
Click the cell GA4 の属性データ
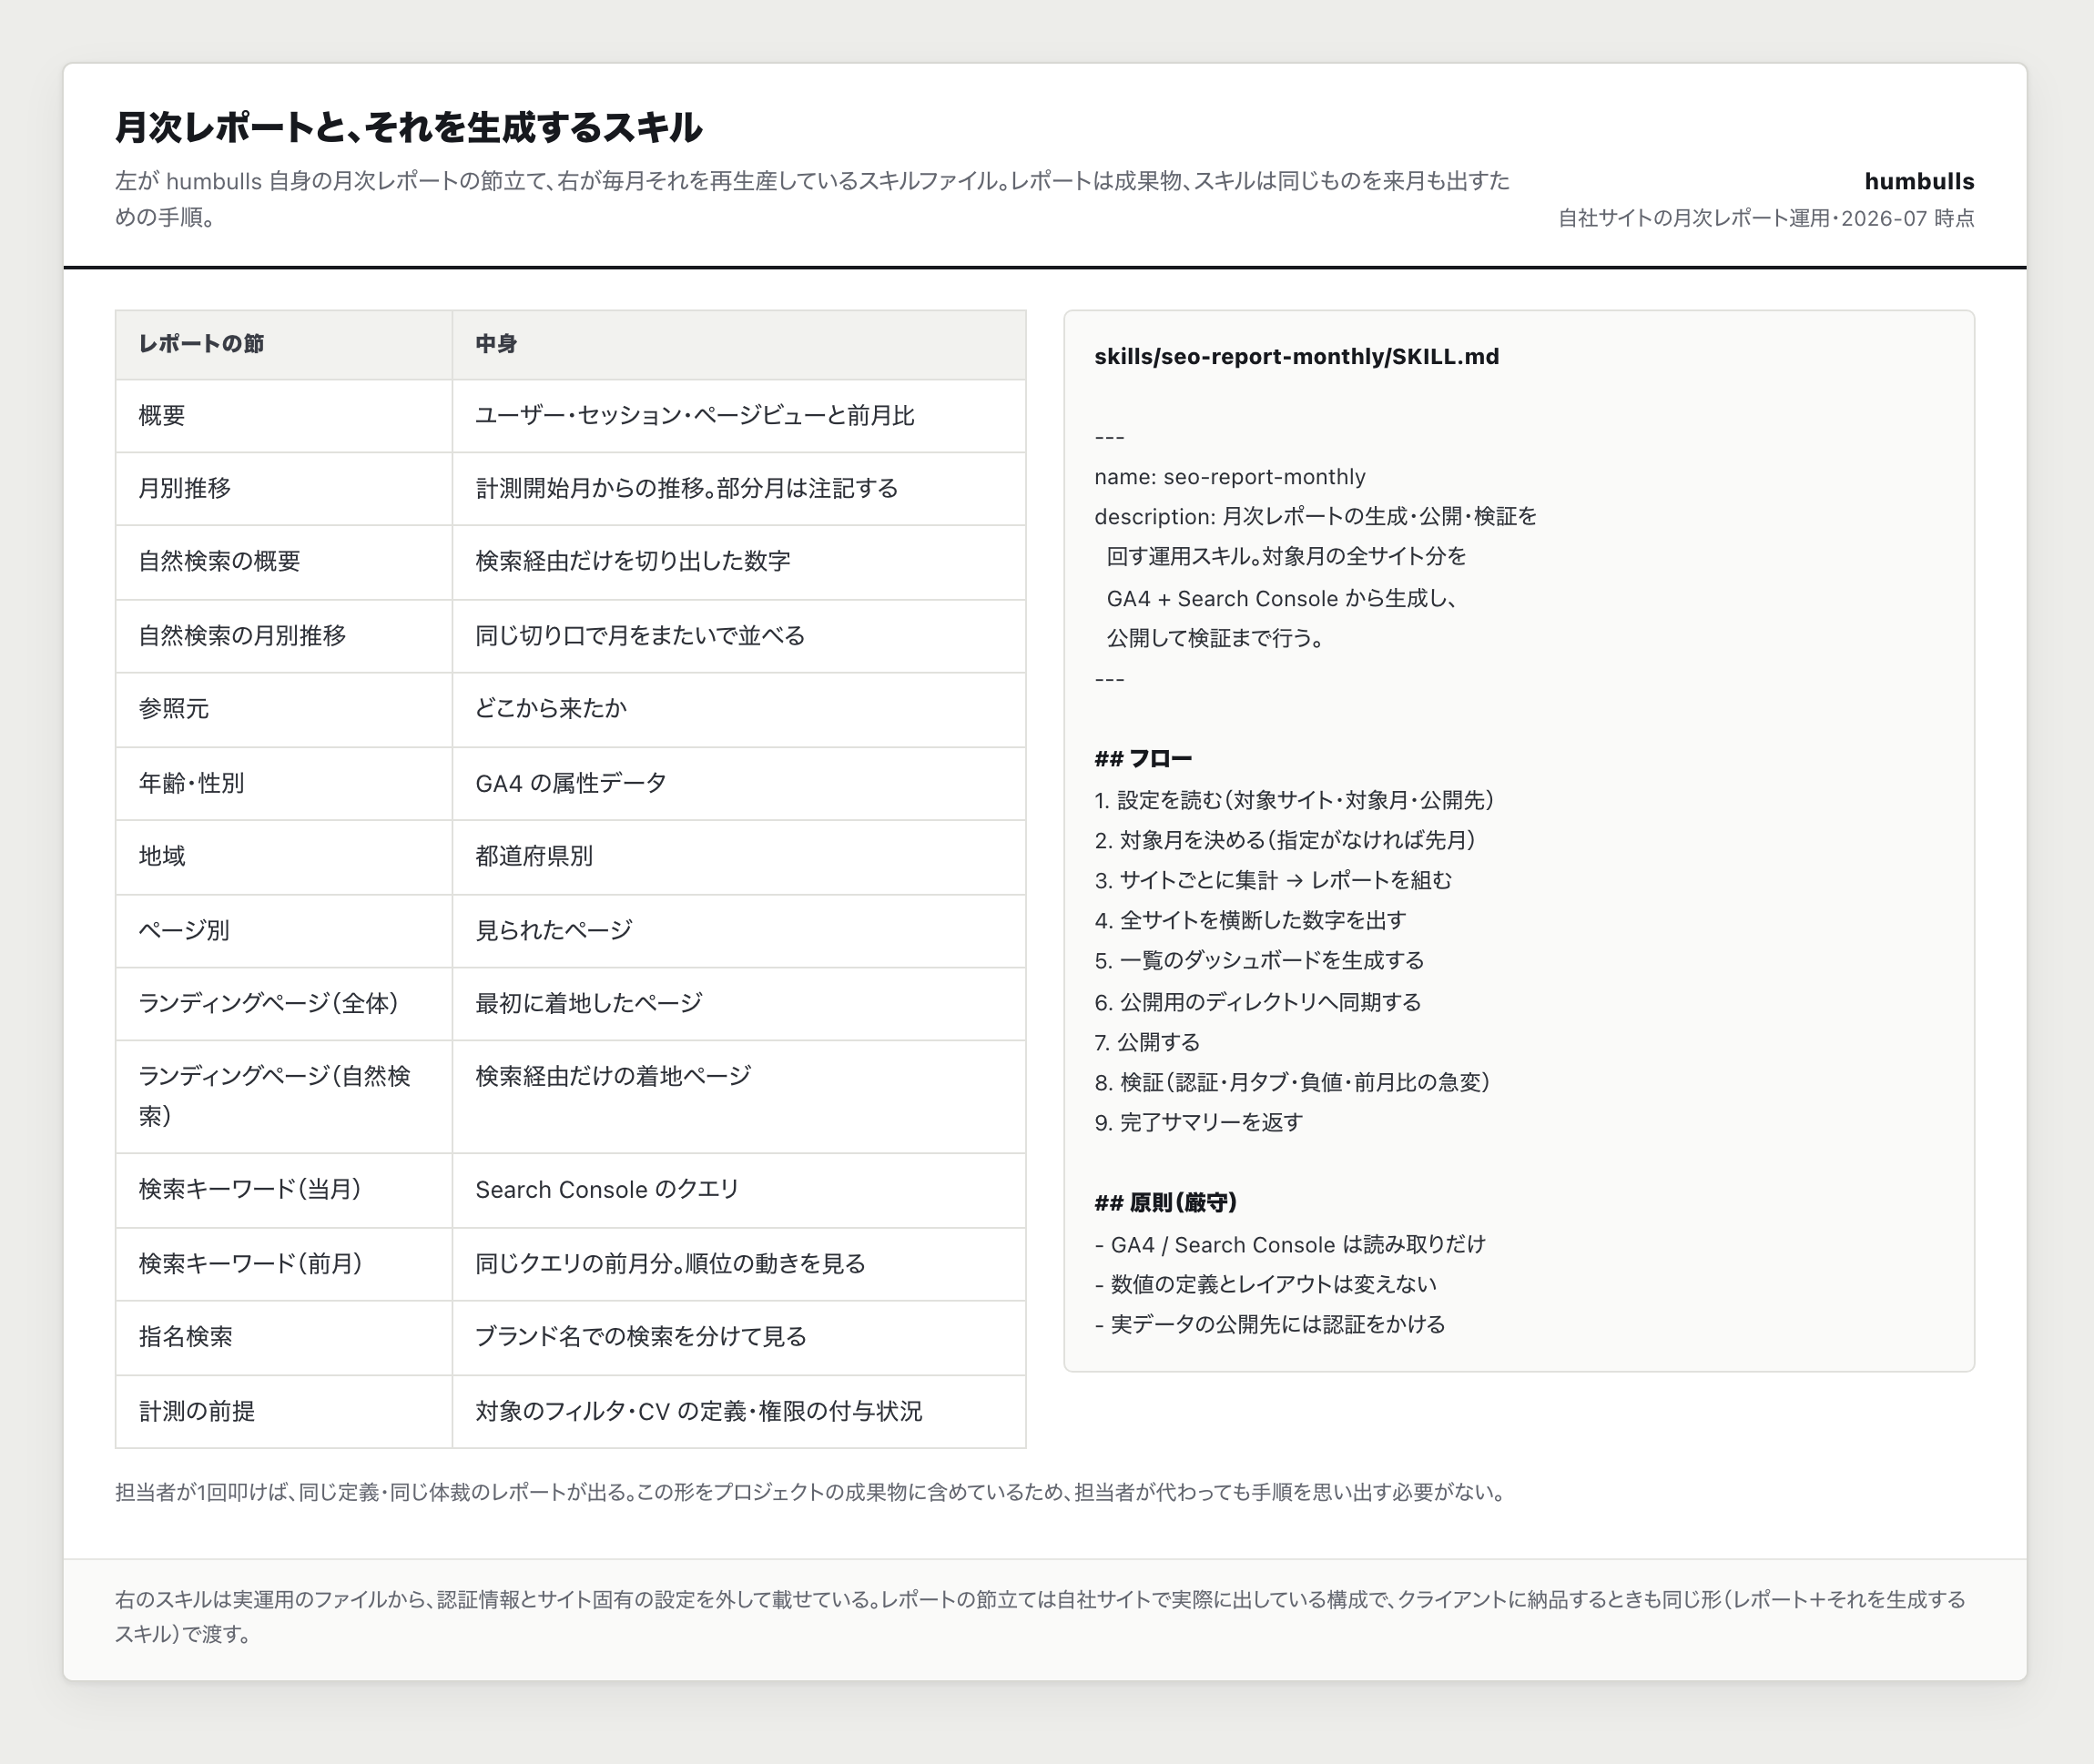[739, 784]
